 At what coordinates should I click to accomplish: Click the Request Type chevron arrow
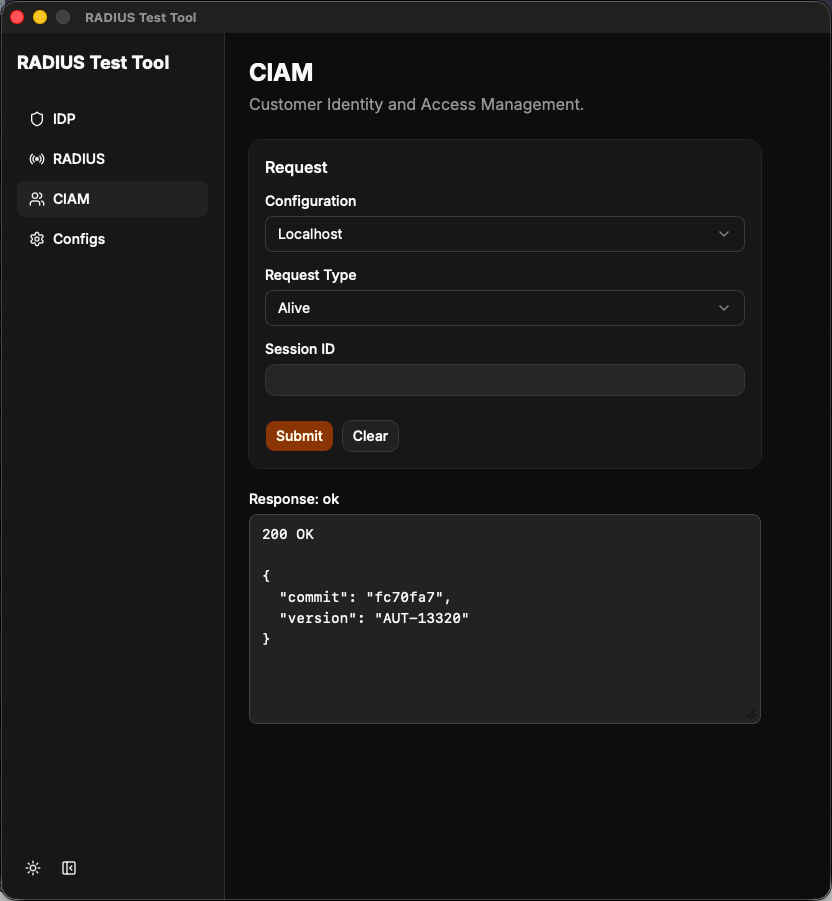click(724, 308)
